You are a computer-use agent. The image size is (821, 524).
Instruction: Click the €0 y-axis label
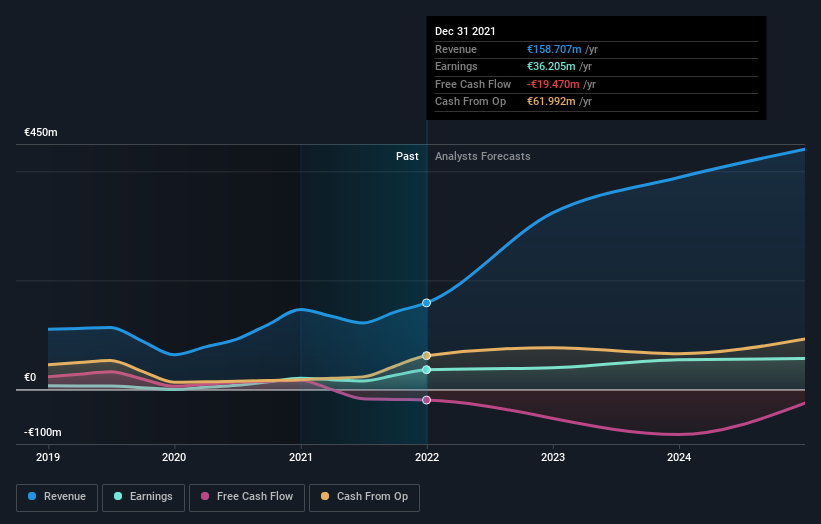30,377
